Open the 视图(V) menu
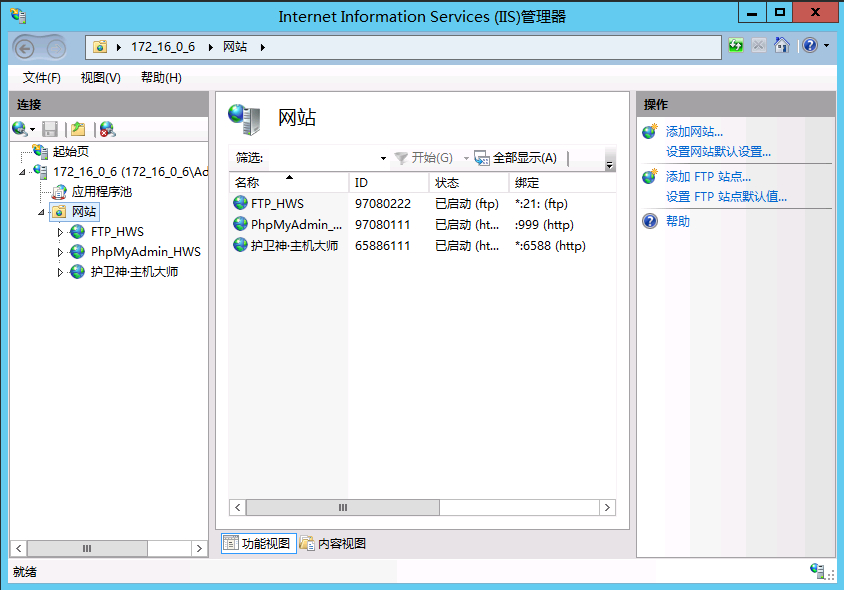 click(x=101, y=78)
